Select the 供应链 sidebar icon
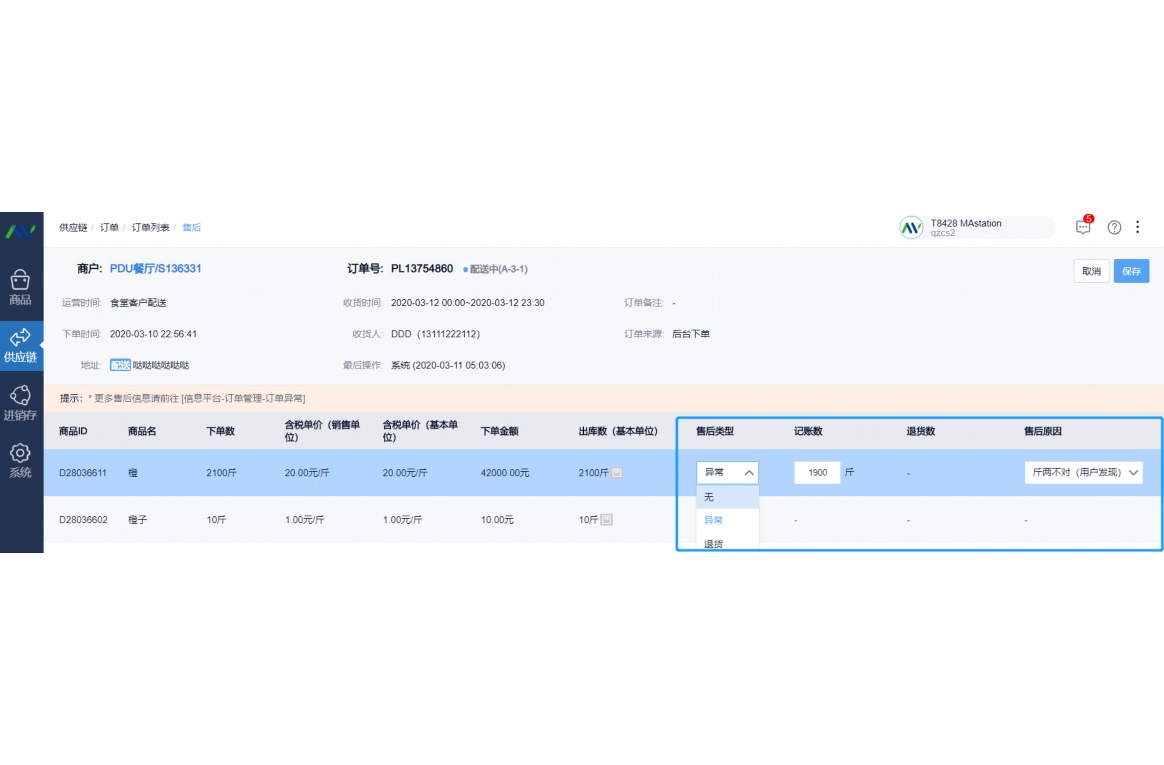Viewport: 1164px width, 765px height. pos(20,345)
